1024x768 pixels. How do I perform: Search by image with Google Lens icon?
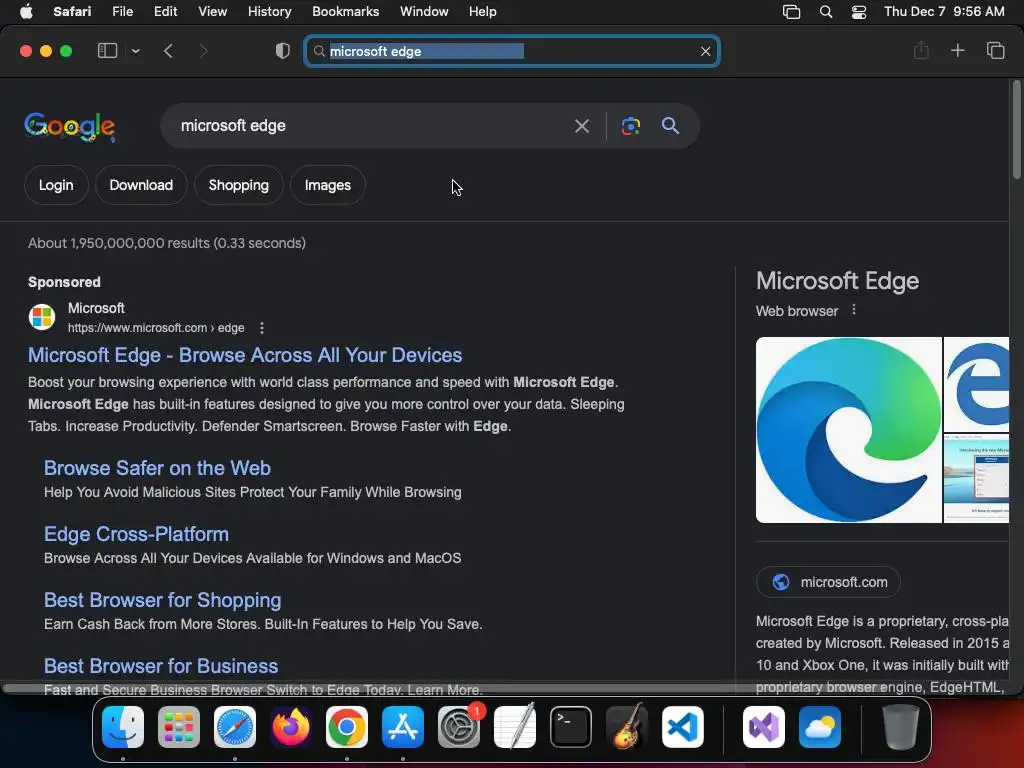pyautogui.click(x=630, y=125)
